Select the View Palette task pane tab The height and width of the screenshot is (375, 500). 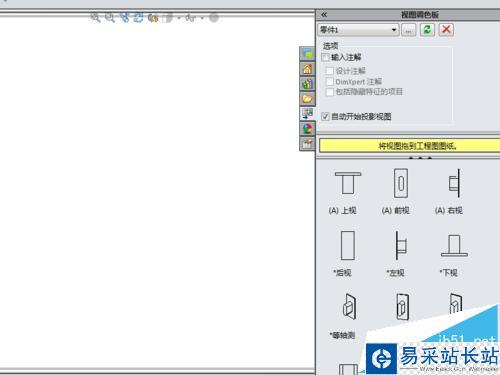(307, 114)
